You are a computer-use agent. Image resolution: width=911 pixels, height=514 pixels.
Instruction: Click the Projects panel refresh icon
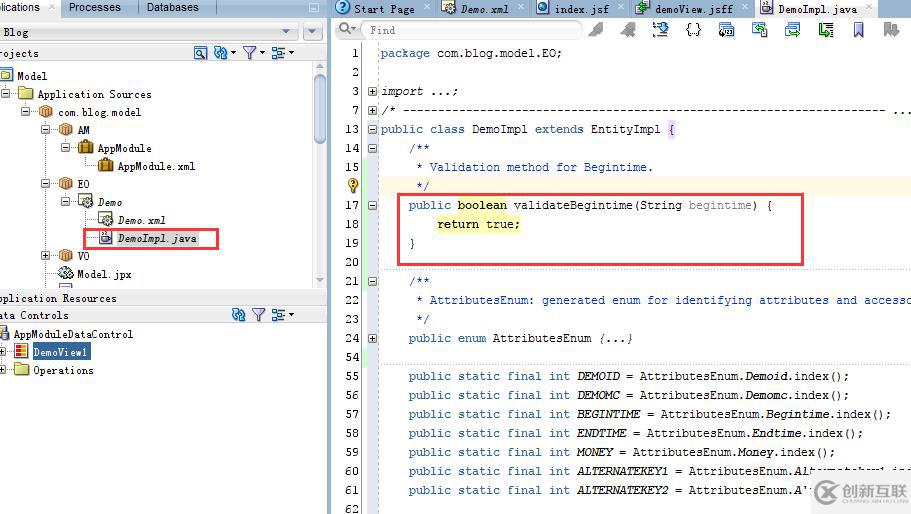click(221, 53)
